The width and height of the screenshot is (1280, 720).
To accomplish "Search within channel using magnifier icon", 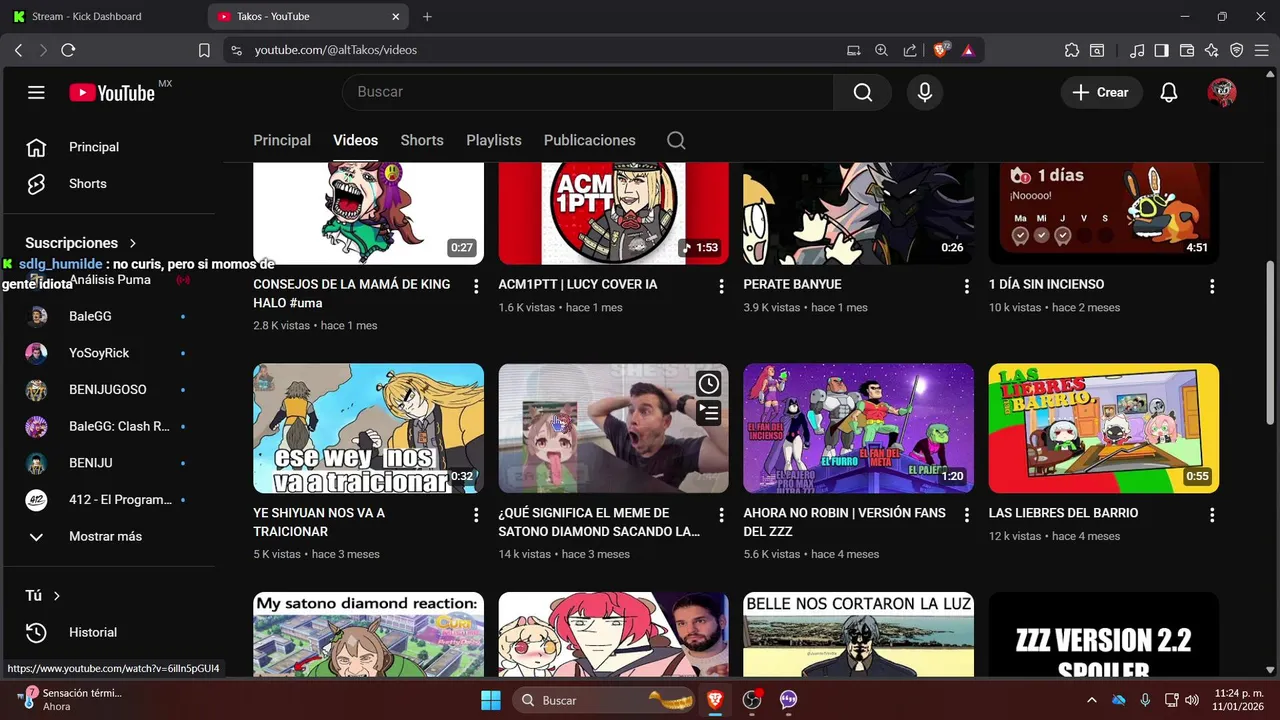I will point(676,140).
